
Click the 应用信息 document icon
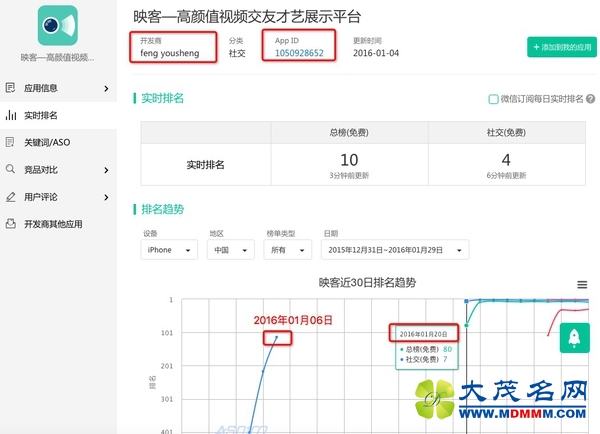10,88
